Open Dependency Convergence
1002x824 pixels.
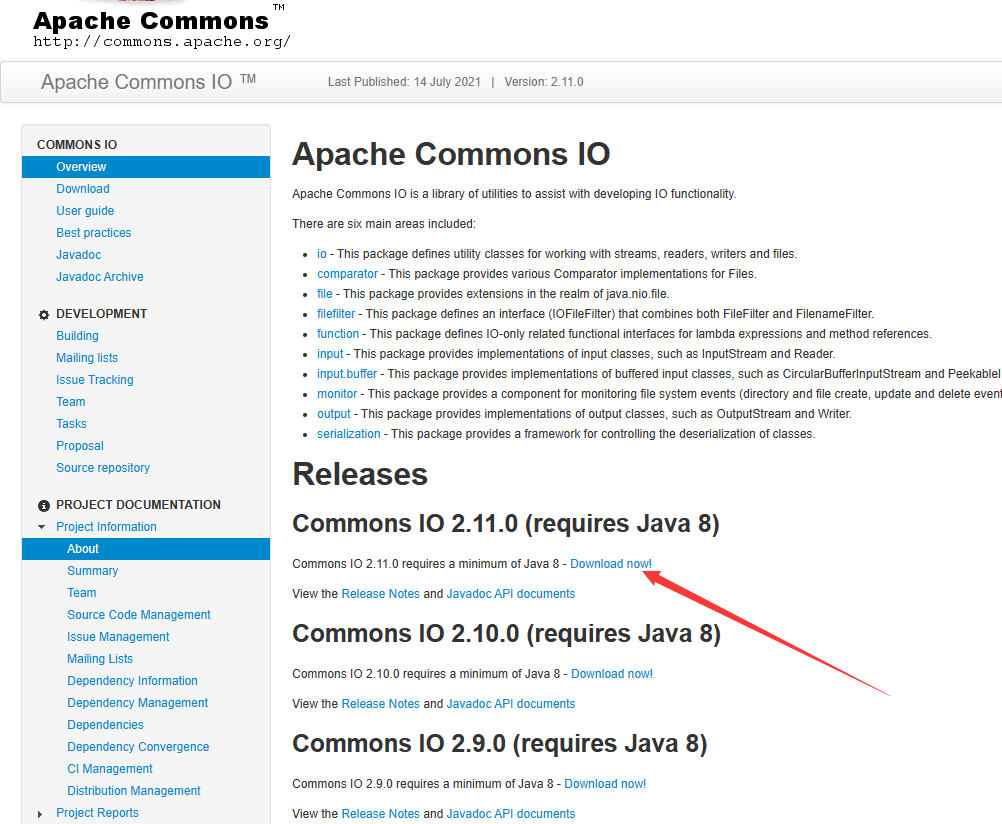pos(138,747)
